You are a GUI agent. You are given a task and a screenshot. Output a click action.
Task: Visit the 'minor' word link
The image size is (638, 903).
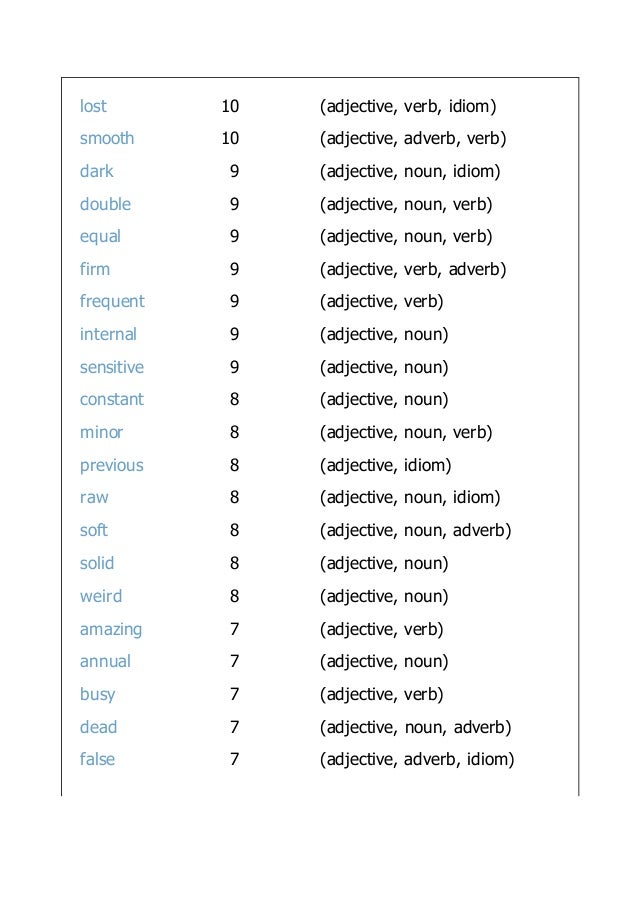click(x=101, y=432)
